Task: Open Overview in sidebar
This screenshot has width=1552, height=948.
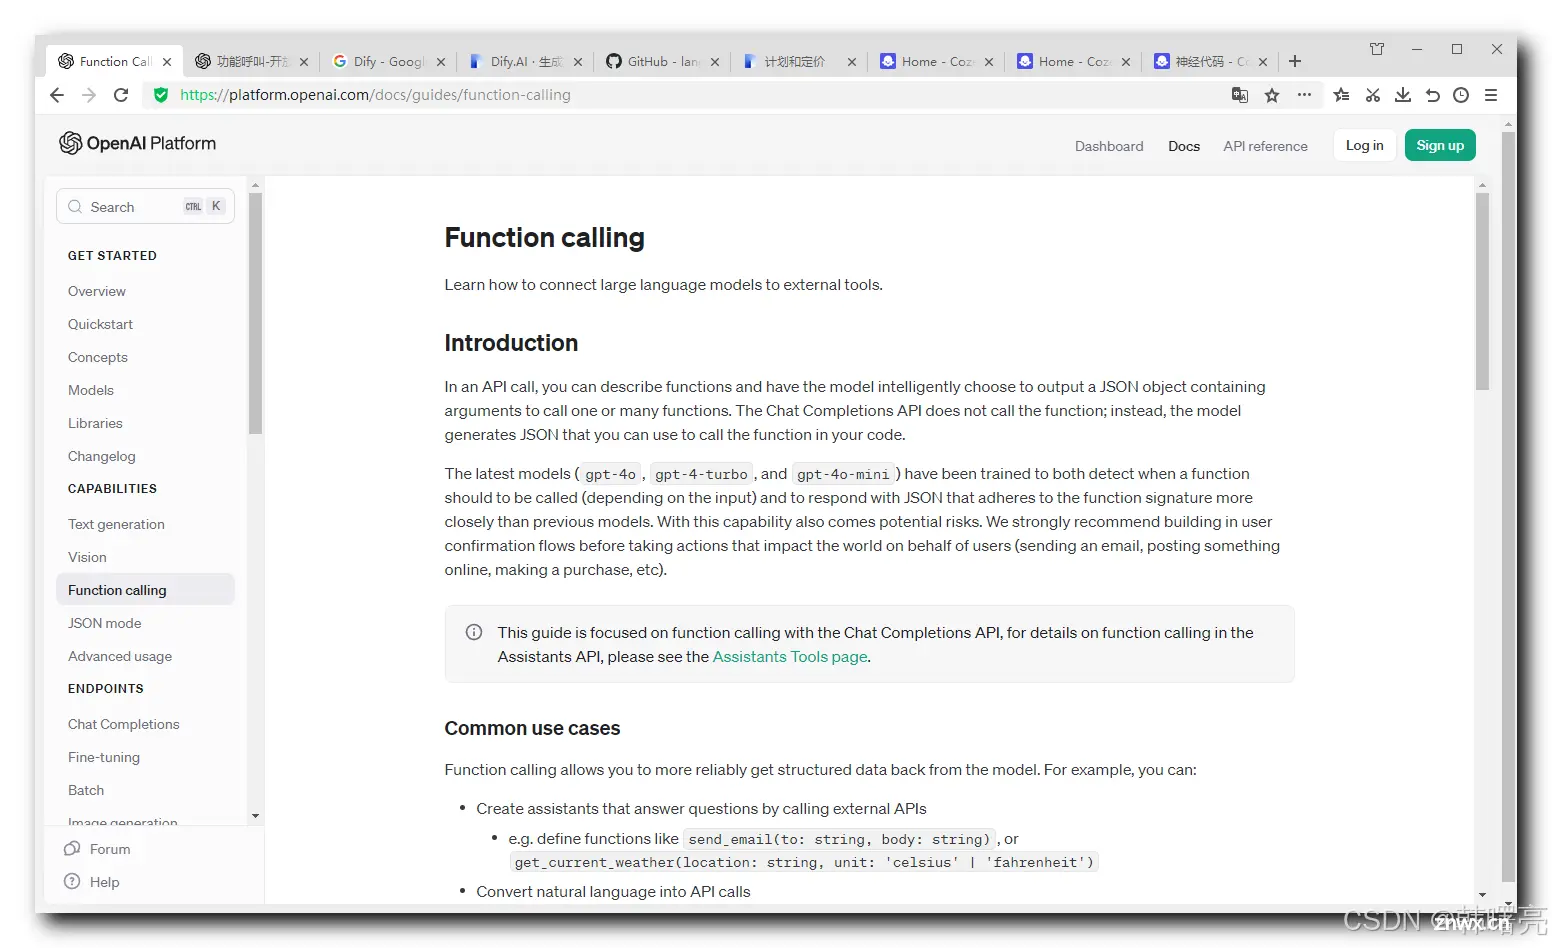Action: point(97,291)
